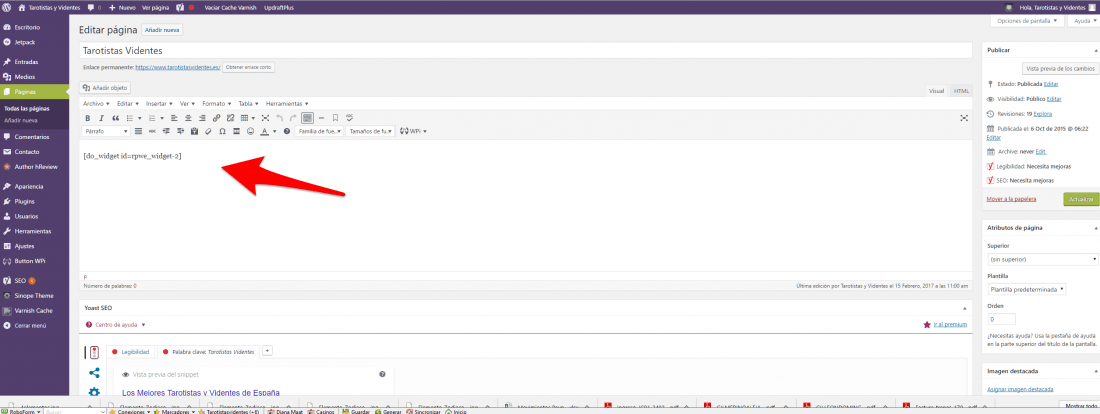This screenshot has height=414, width=1100.
Task: Open Familia de fuentes dropdown
Action: point(318,131)
